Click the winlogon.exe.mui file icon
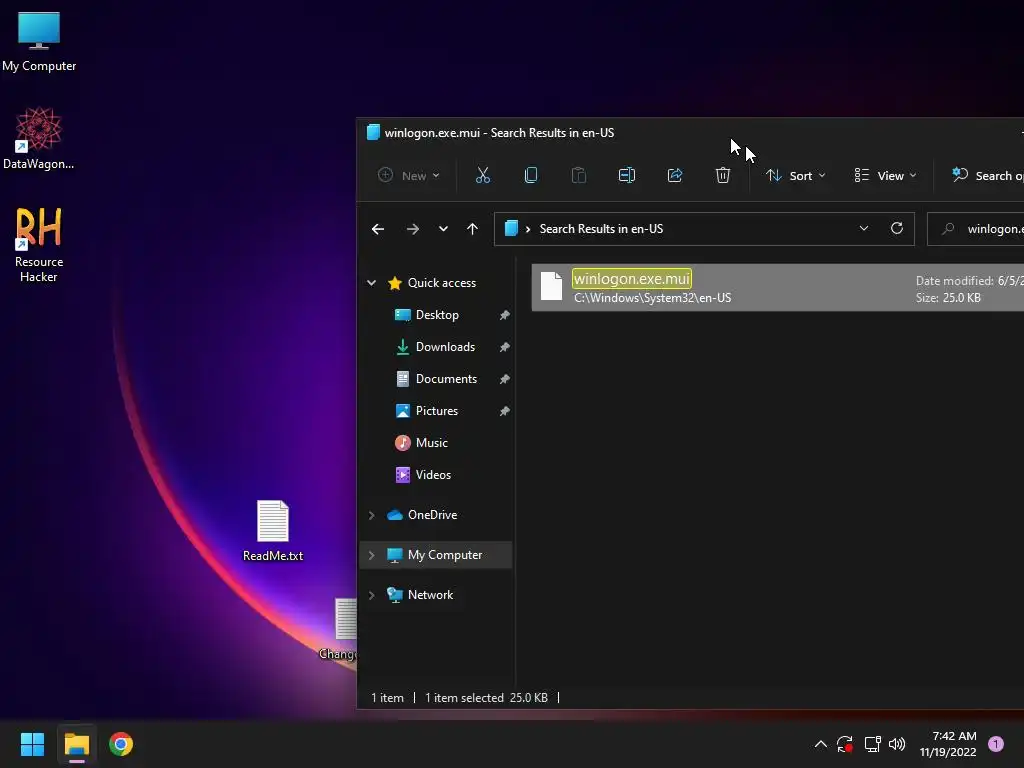 (551, 286)
